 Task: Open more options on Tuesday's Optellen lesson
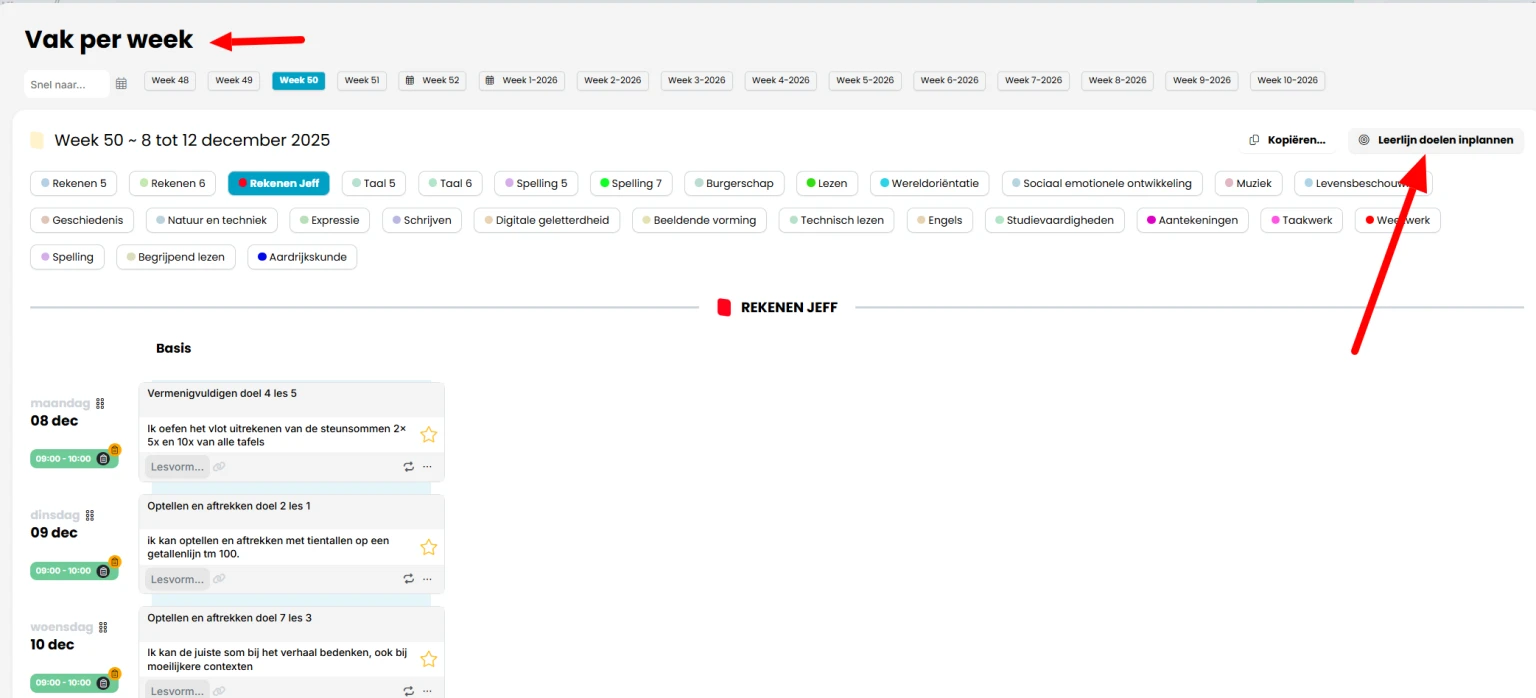427,579
